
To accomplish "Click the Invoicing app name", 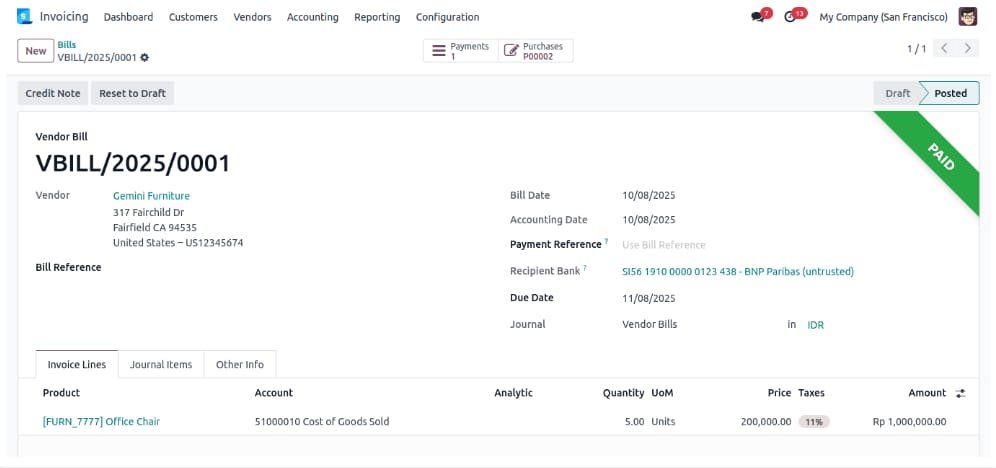I will (64, 17).
